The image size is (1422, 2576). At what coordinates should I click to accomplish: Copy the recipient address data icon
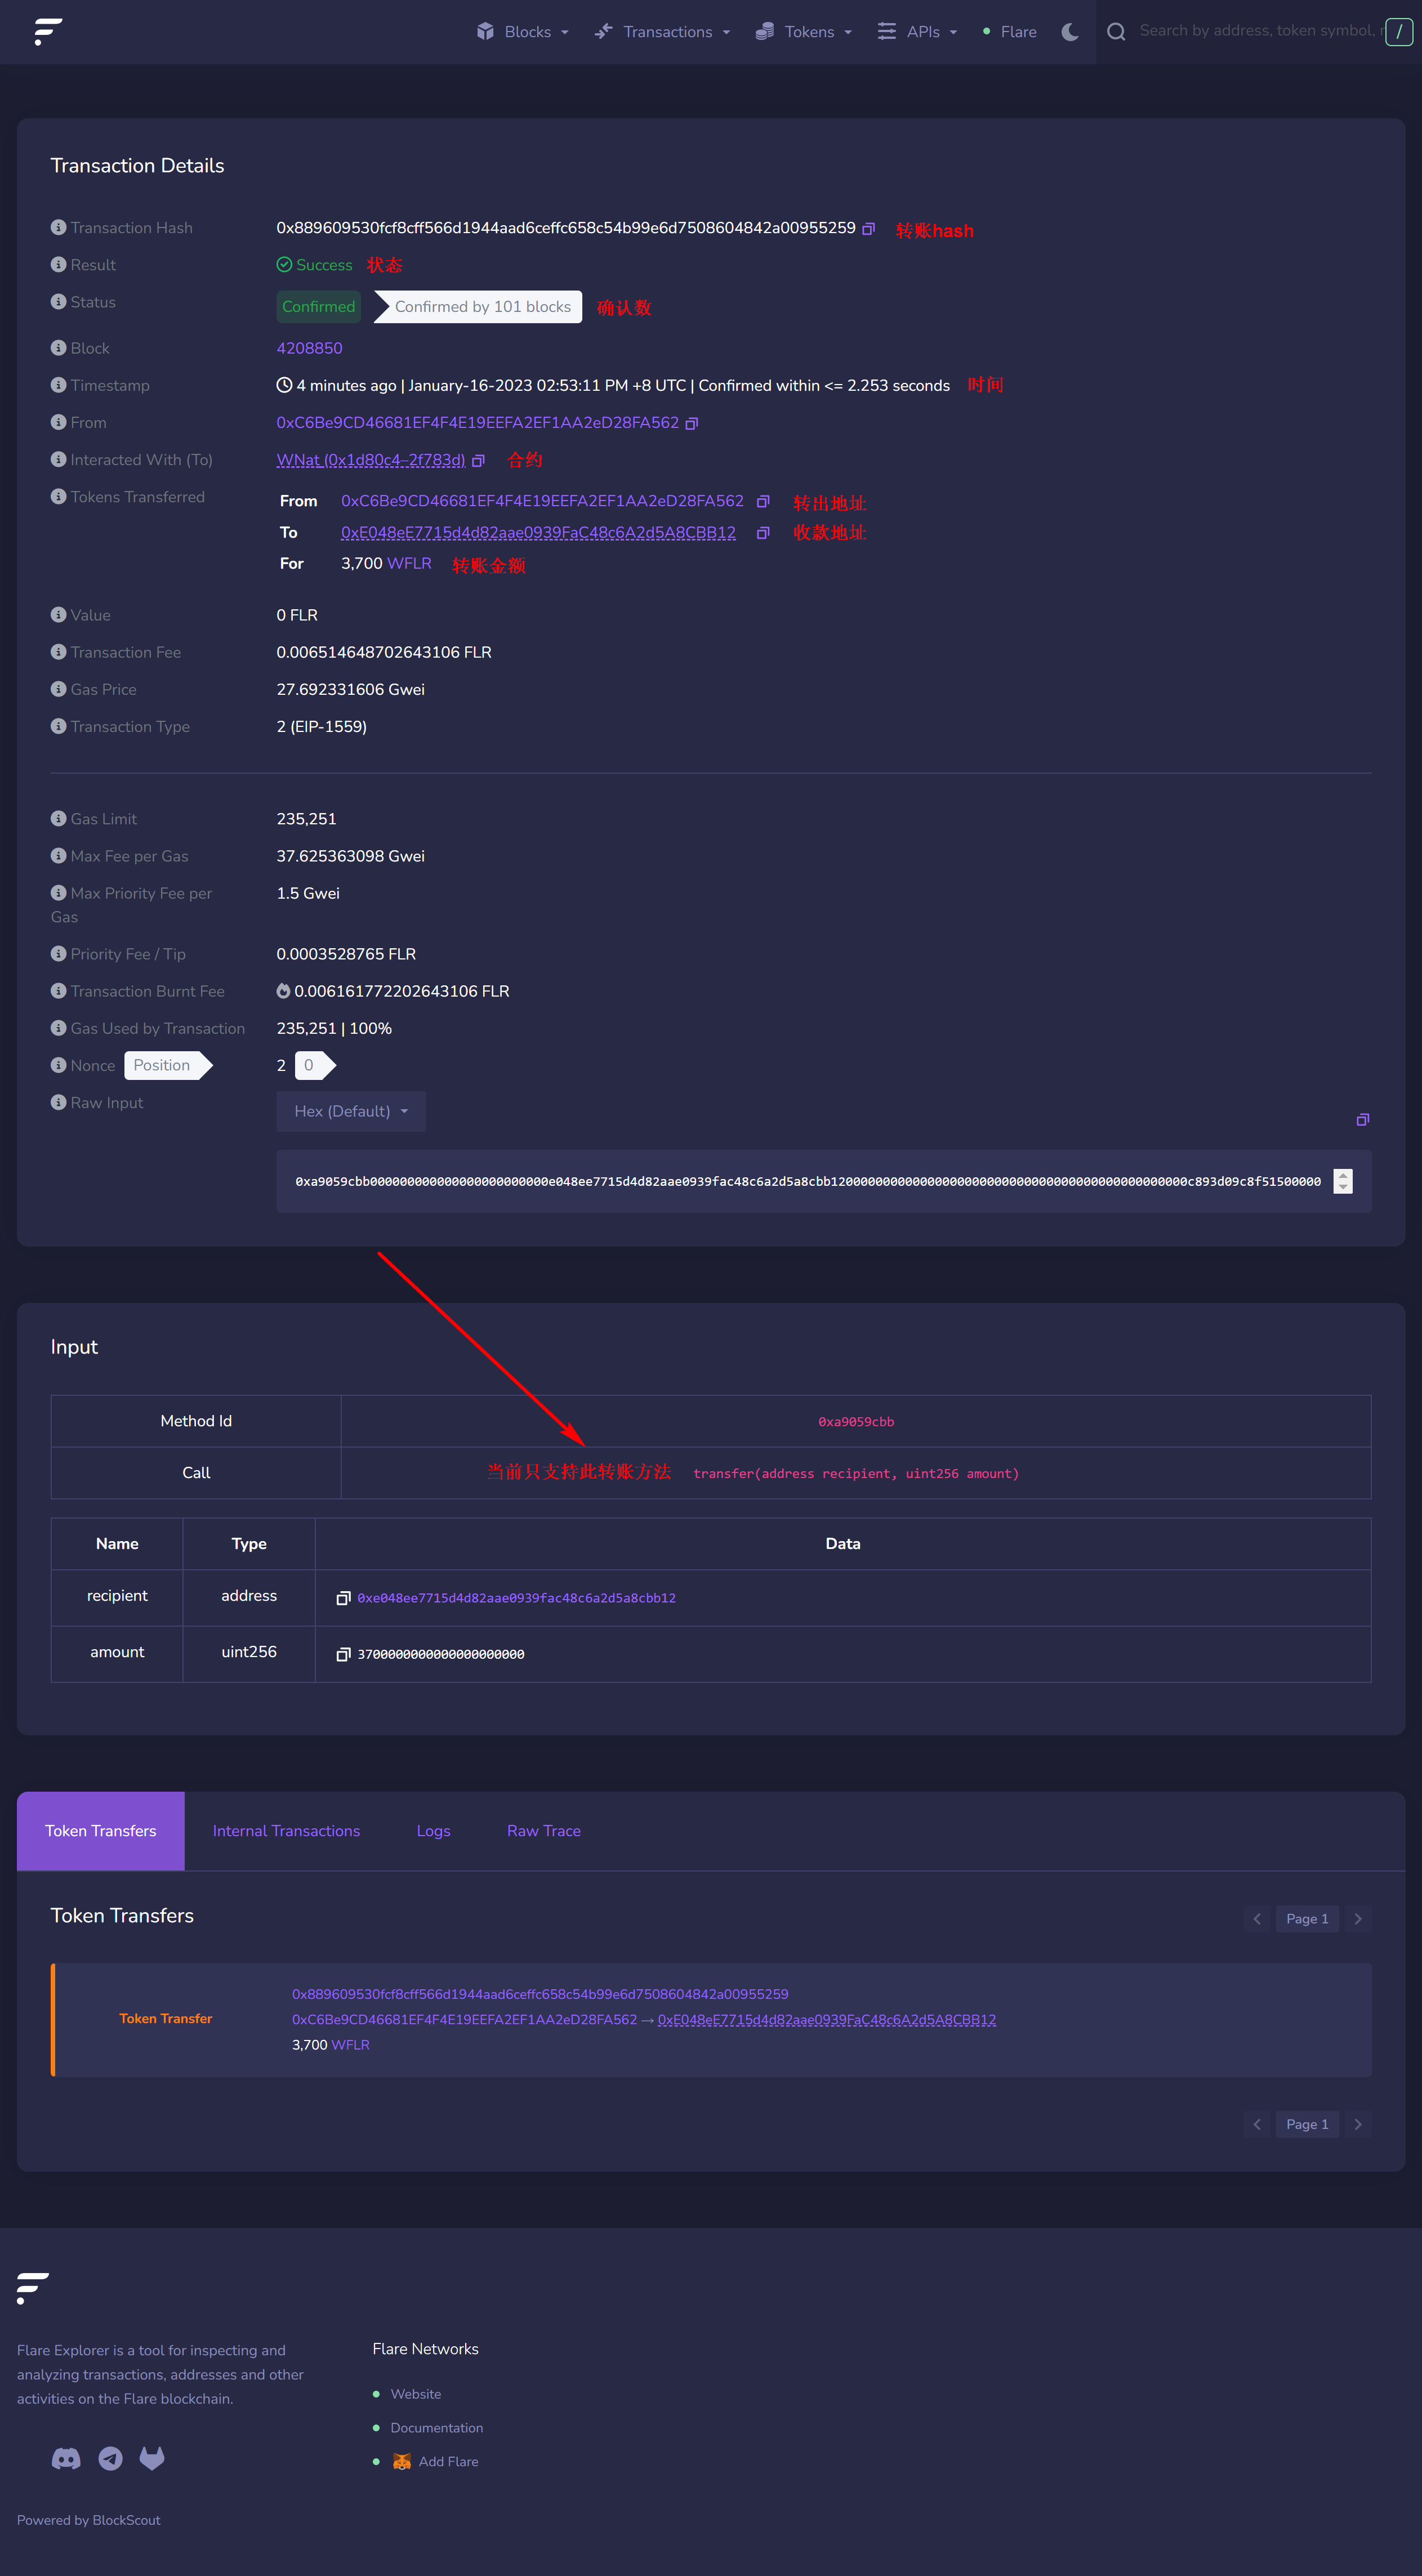pos(343,1598)
